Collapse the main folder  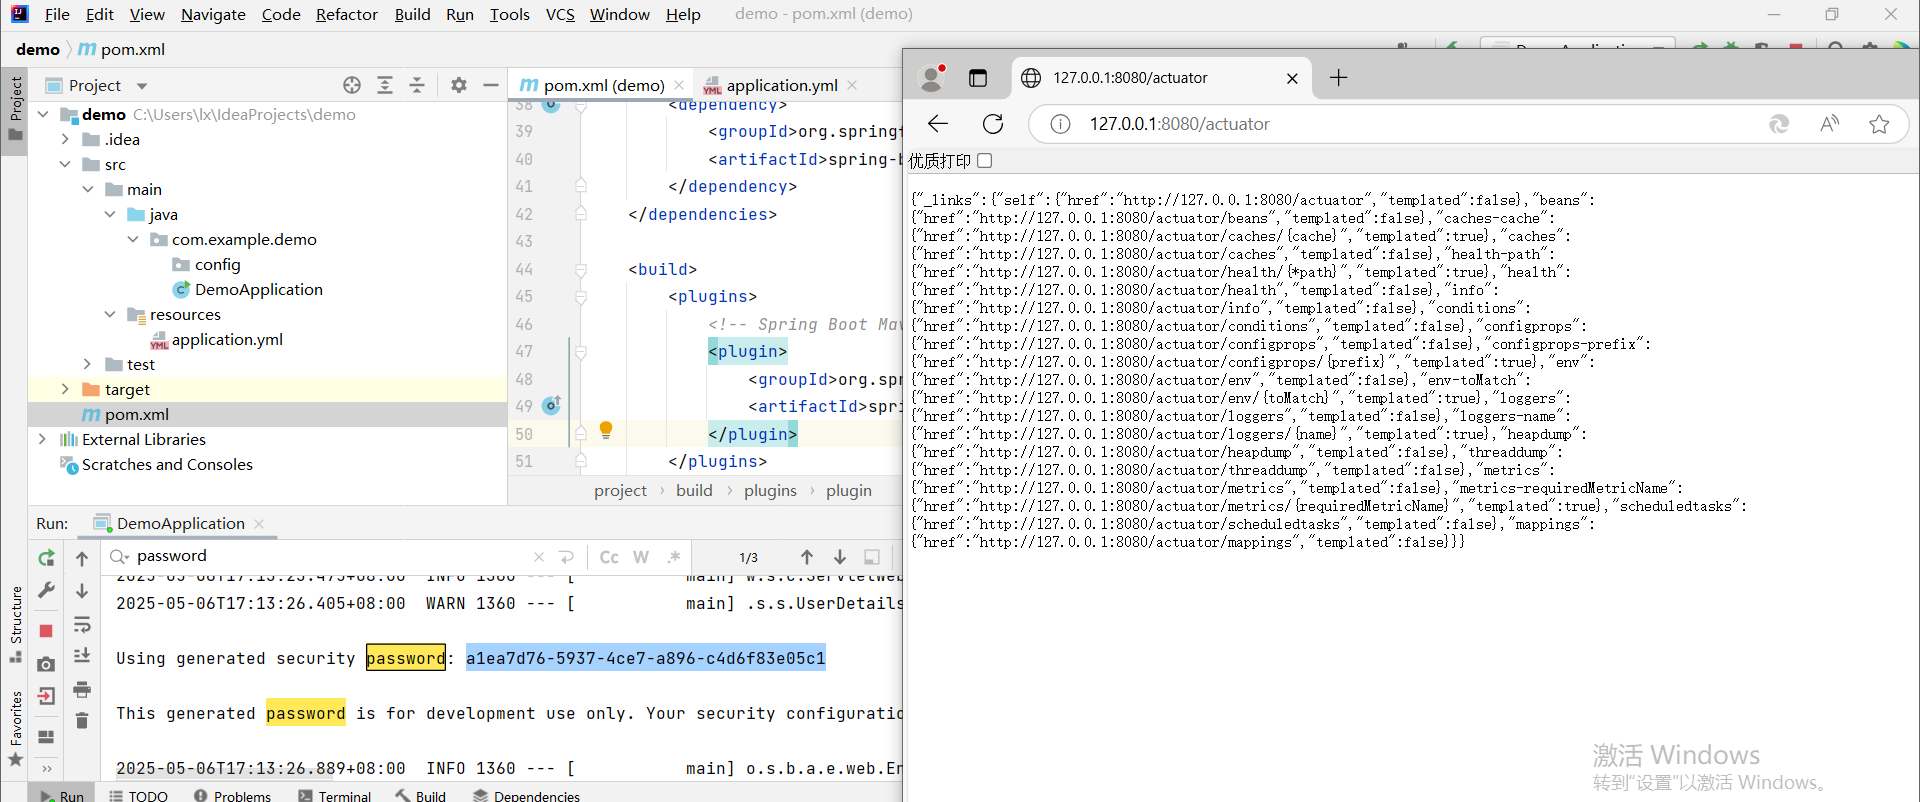point(88,189)
